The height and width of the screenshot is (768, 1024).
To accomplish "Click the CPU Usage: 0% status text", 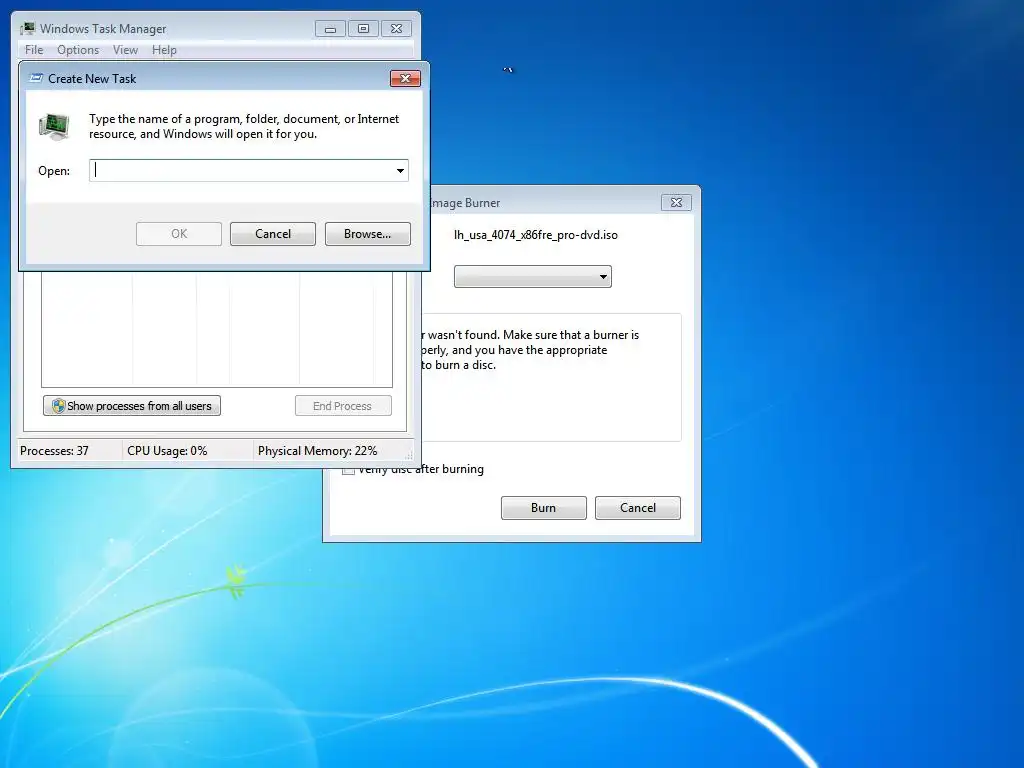I will [167, 451].
